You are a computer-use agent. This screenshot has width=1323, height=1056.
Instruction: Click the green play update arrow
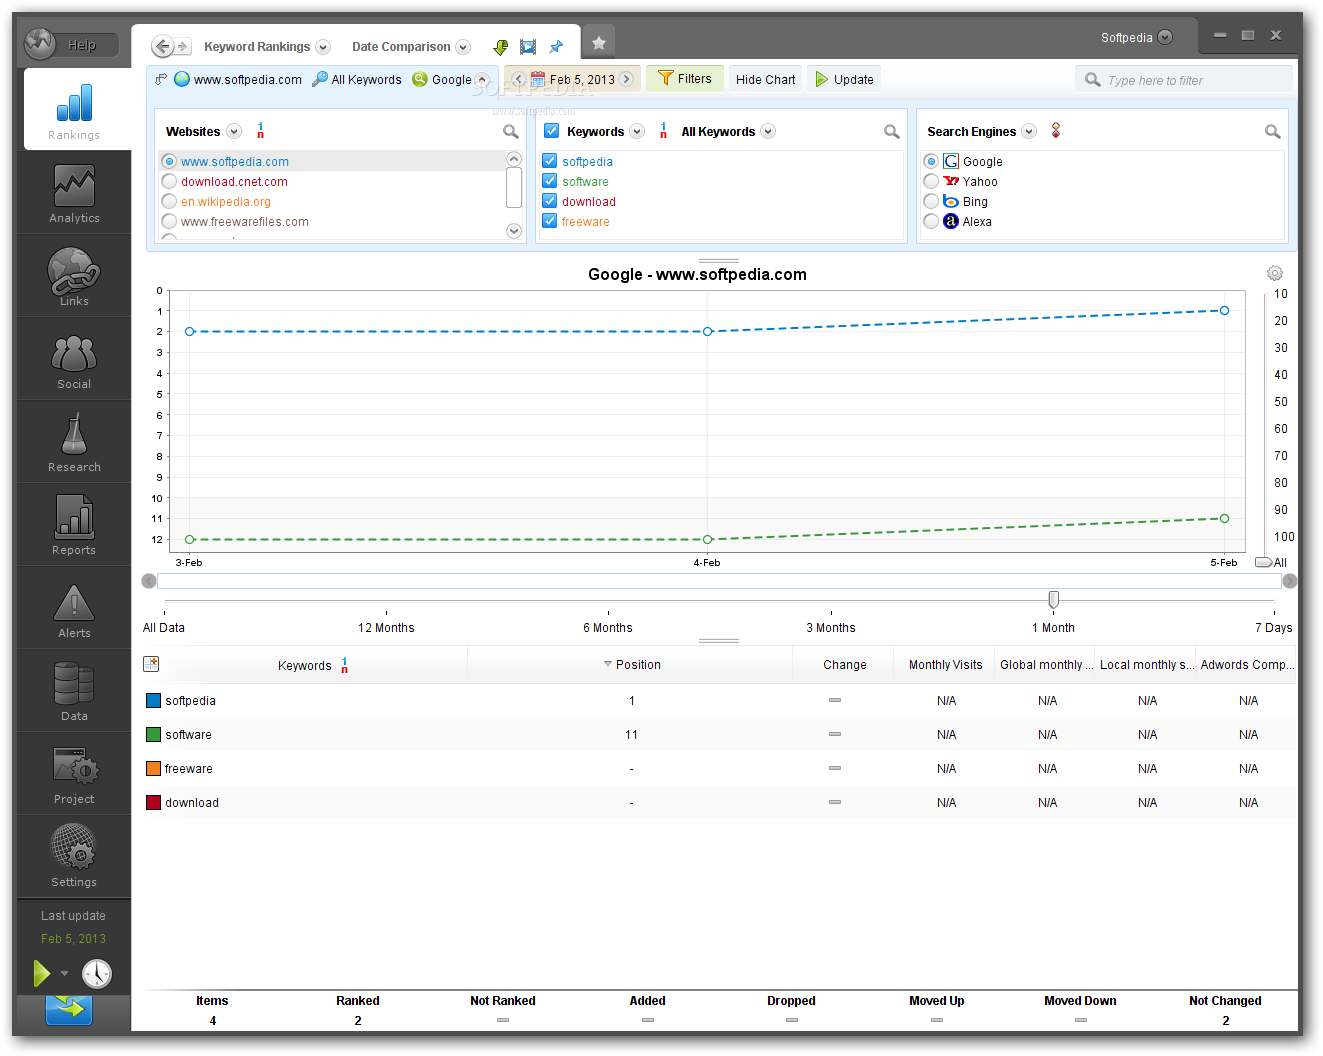[x=41, y=973]
